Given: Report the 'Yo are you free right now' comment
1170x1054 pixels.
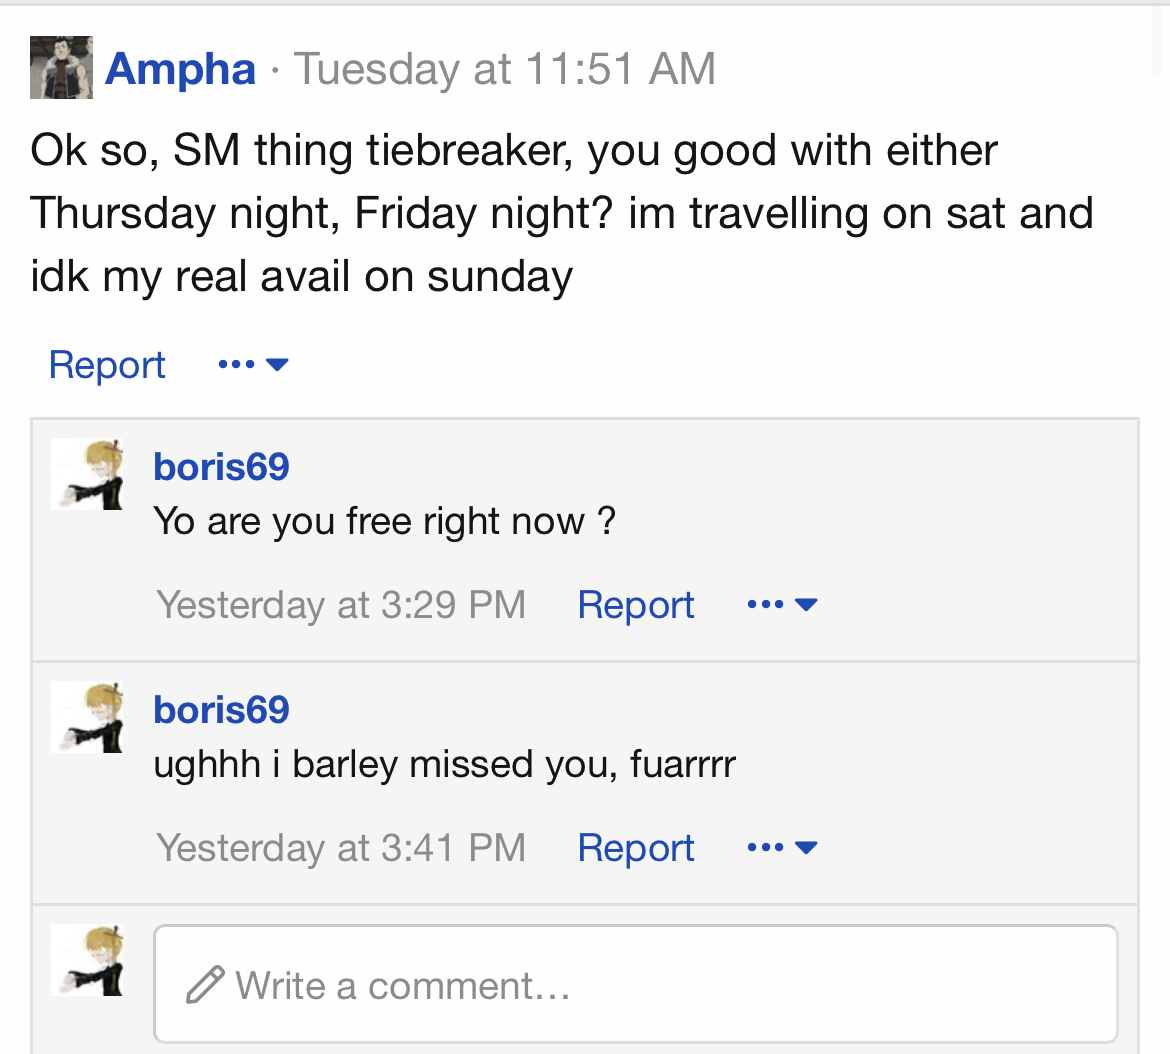Looking at the screenshot, I should (x=636, y=605).
